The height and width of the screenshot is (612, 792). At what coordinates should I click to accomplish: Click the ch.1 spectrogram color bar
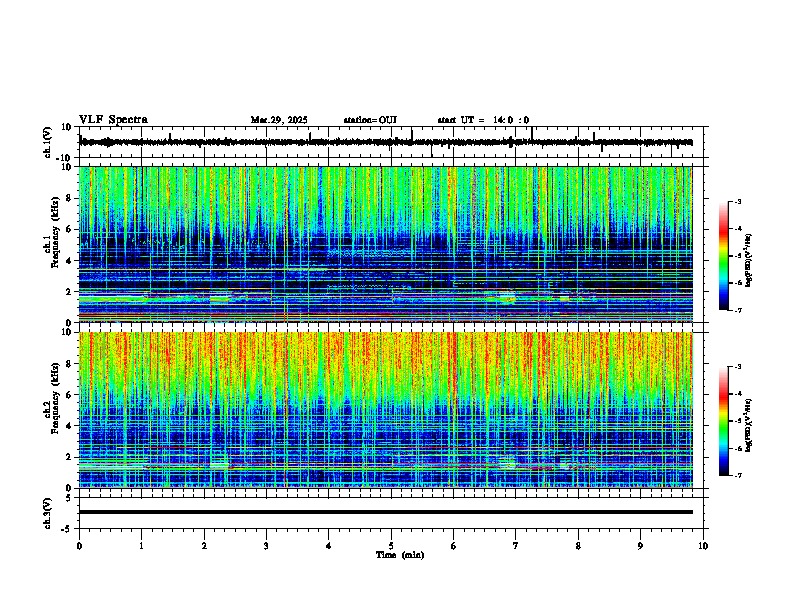[723, 256]
